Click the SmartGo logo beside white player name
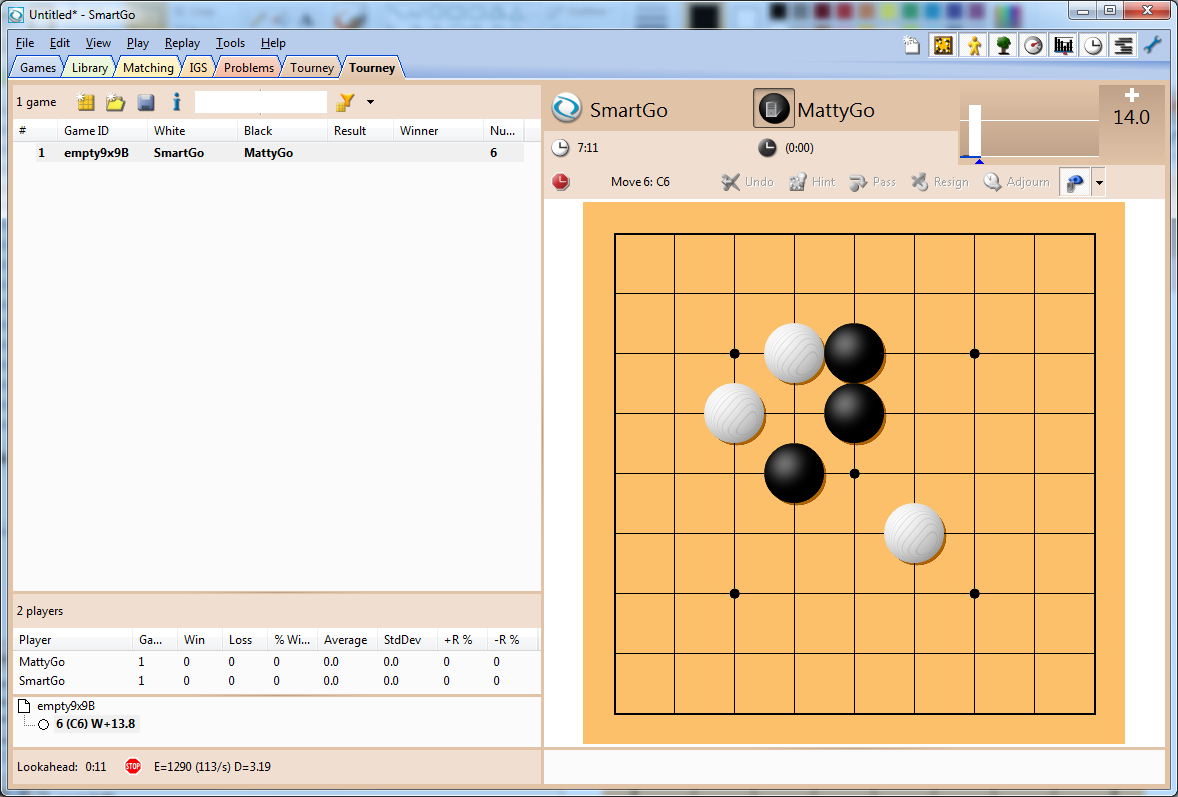Image resolution: width=1178 pixels, height=797 pixels. click(566, 107)
